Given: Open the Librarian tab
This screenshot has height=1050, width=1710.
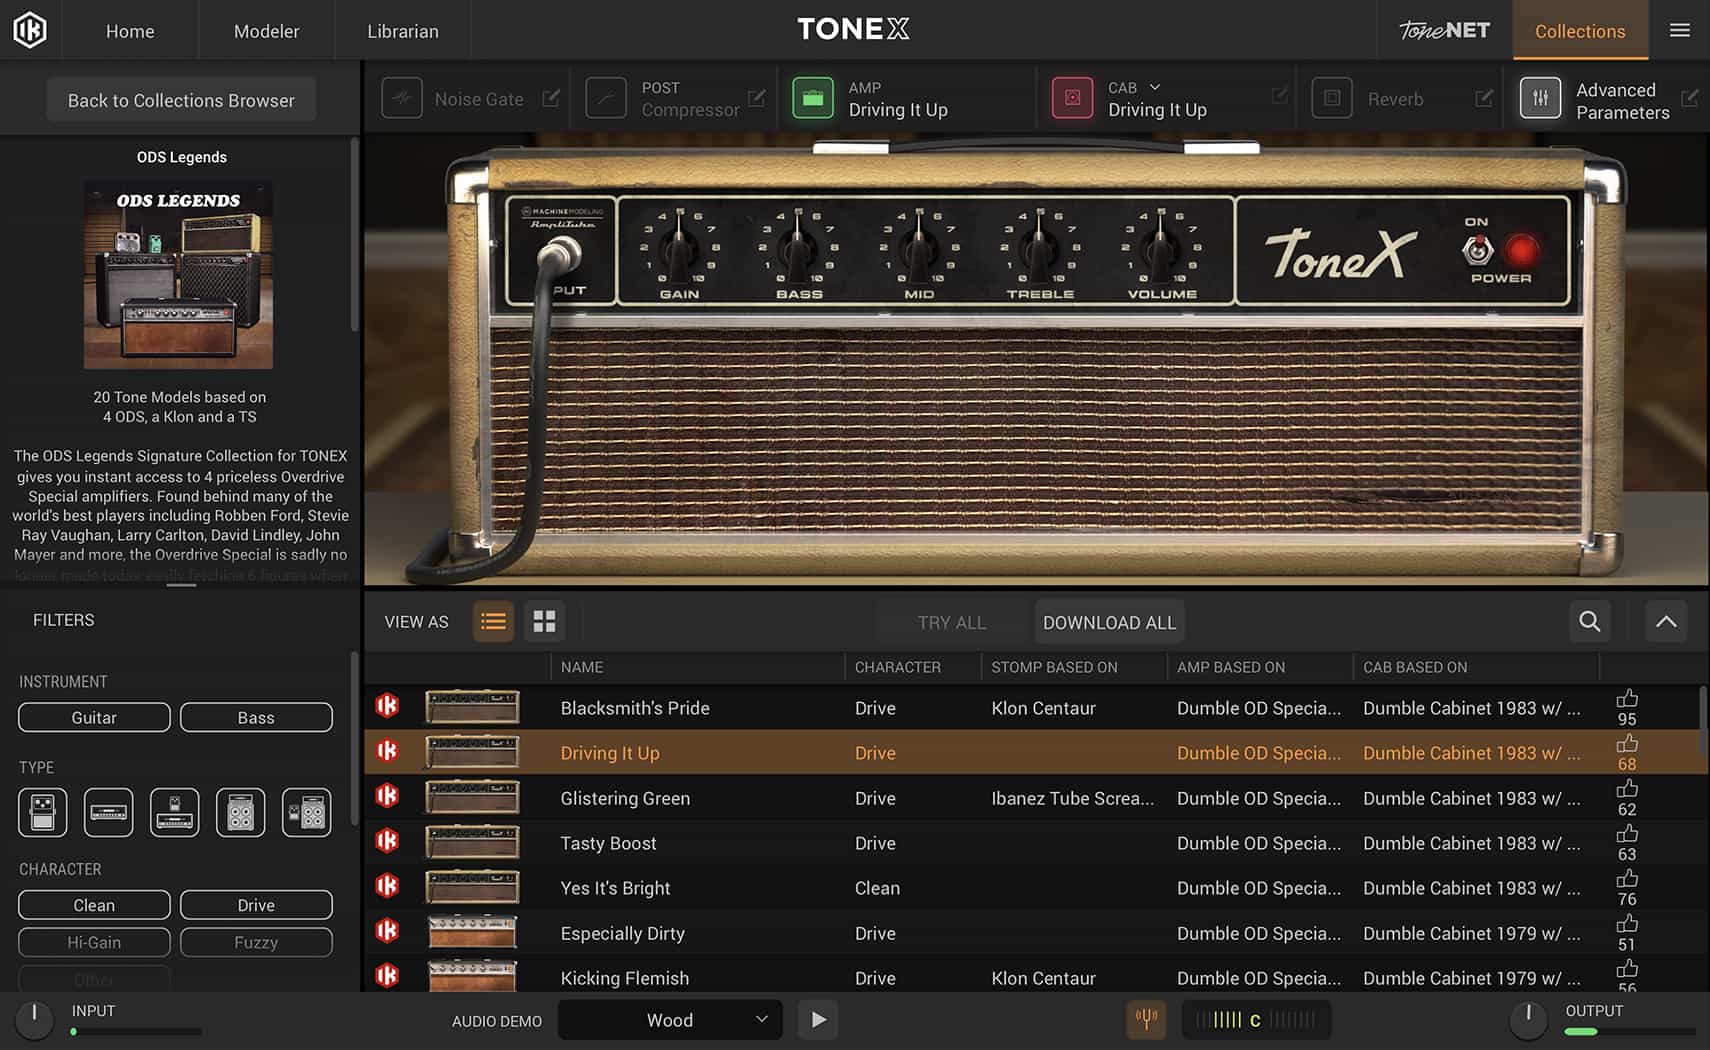Looking at the screenshot, I should coord(403,31).
